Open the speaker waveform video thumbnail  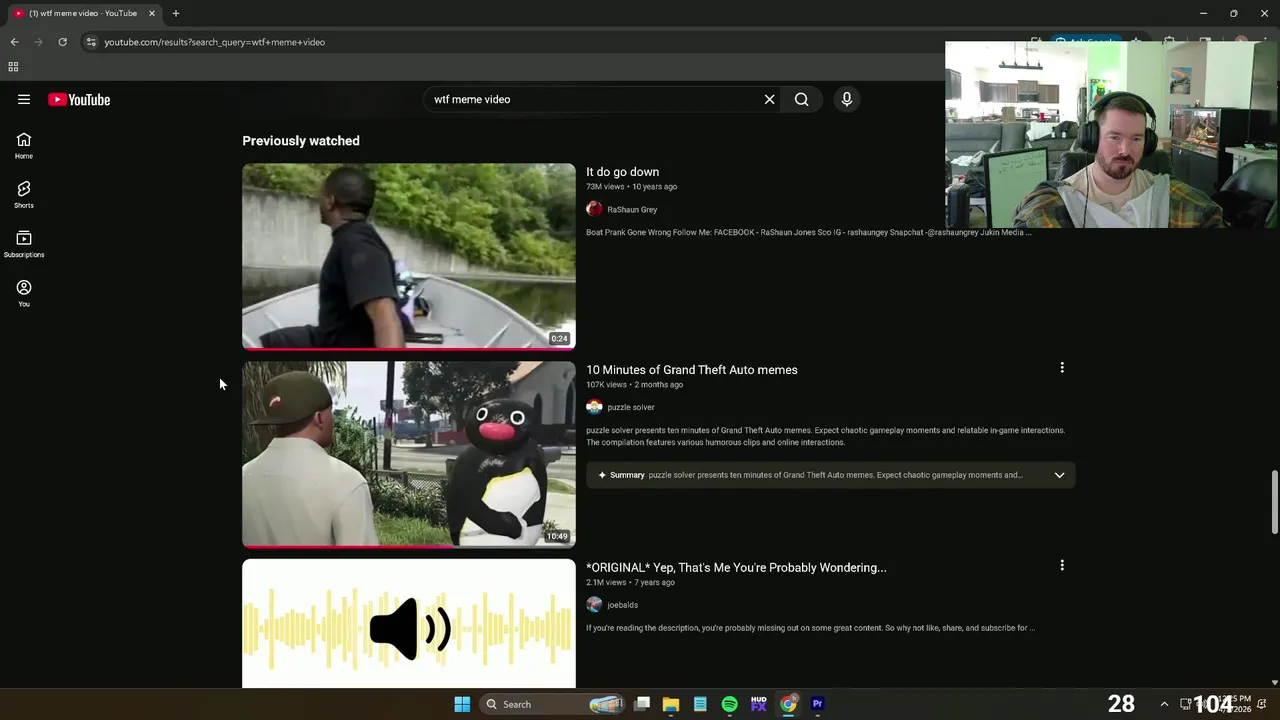[409, 623]
